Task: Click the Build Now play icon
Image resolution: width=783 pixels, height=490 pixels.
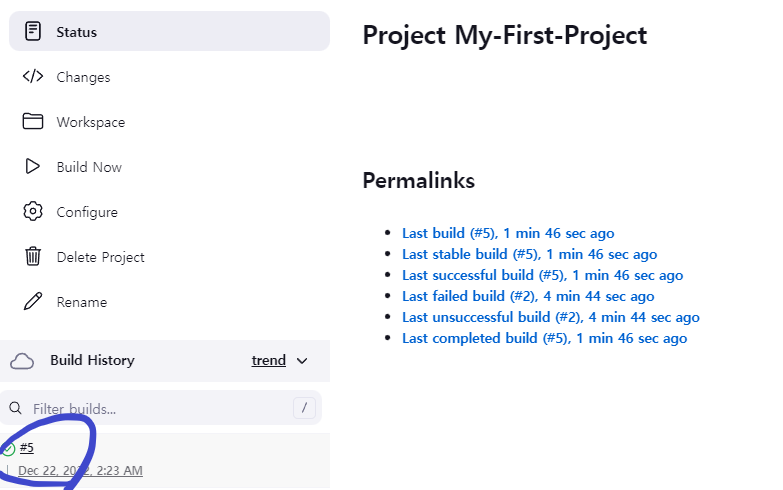Action: tap(33, 167)
